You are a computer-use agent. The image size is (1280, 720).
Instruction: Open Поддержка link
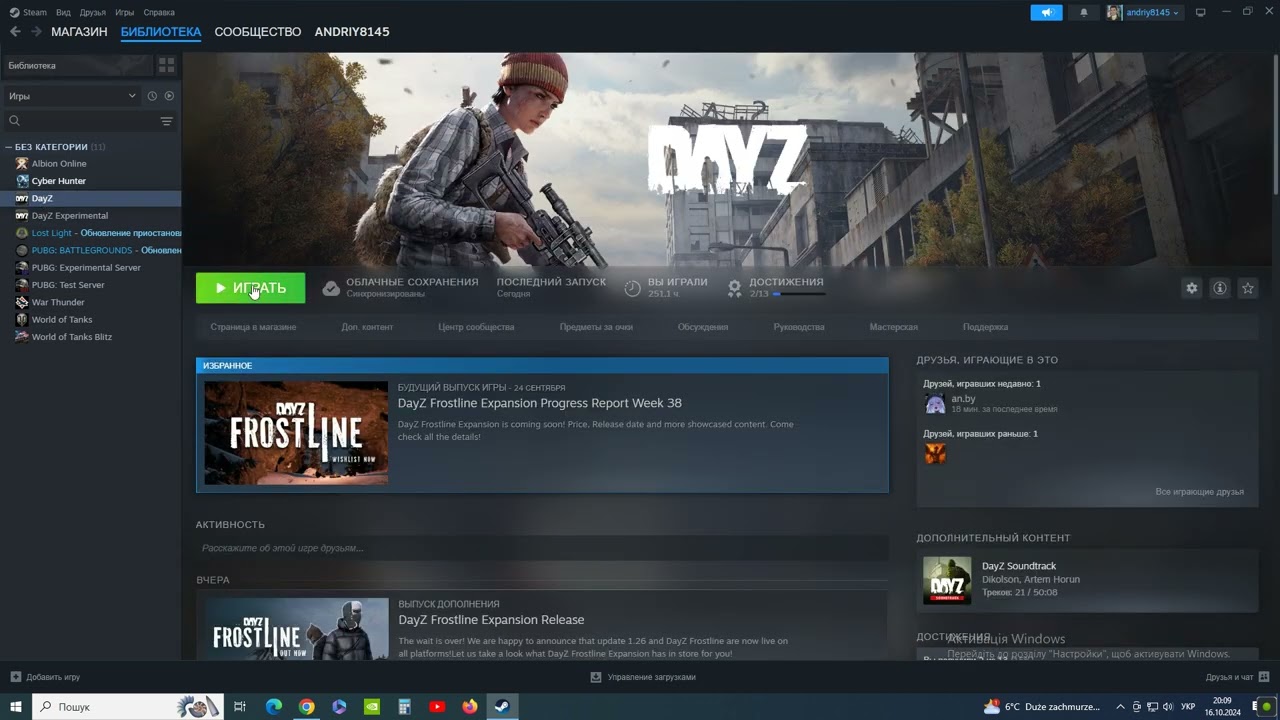pos(985,327)
